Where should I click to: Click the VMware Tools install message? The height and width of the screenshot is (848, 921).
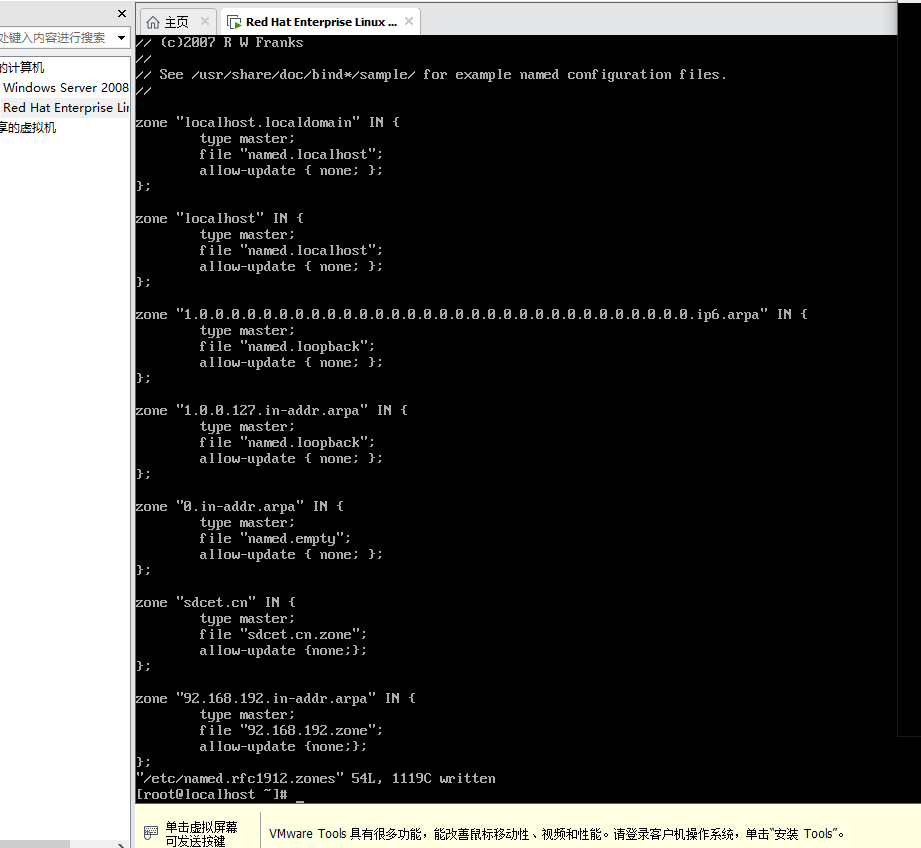556,834
